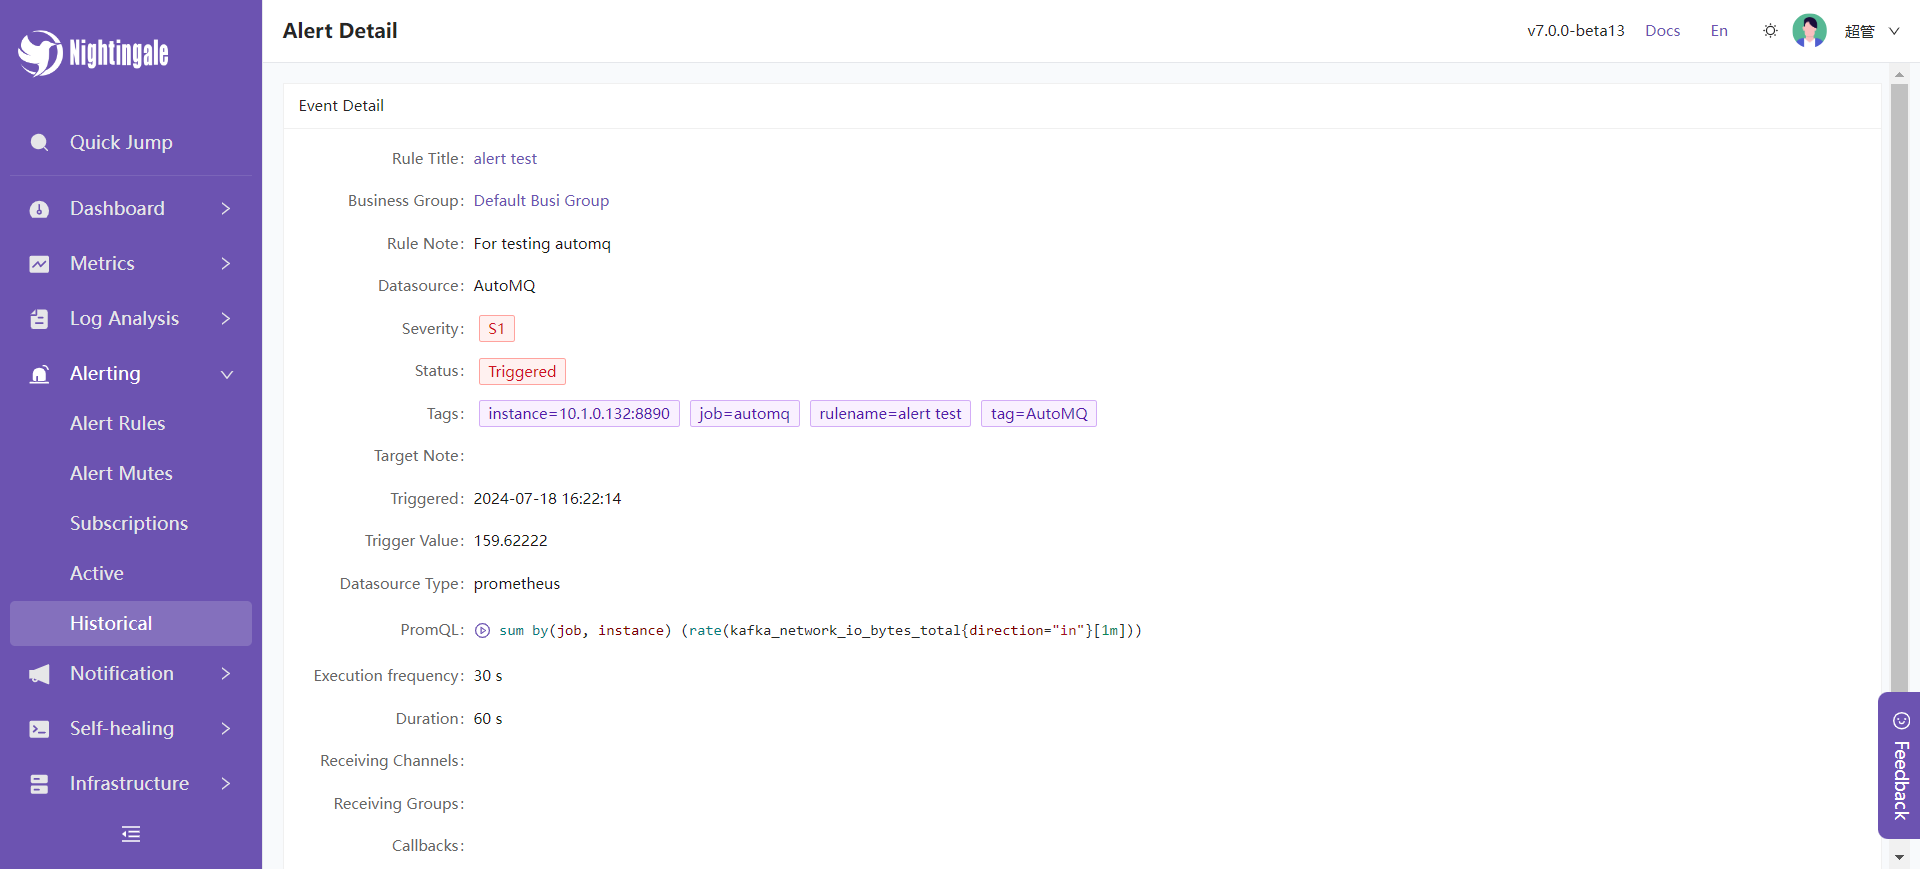The height and width of the screenshot is (869, 1920).
Task: Open the user account dropdown arrow
Action: (x=1893, y=31)
